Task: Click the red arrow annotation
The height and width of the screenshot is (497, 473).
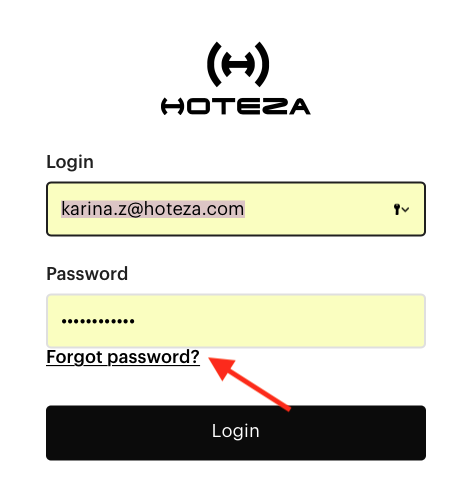Action: pyautogui.click(x=249, y=383)
